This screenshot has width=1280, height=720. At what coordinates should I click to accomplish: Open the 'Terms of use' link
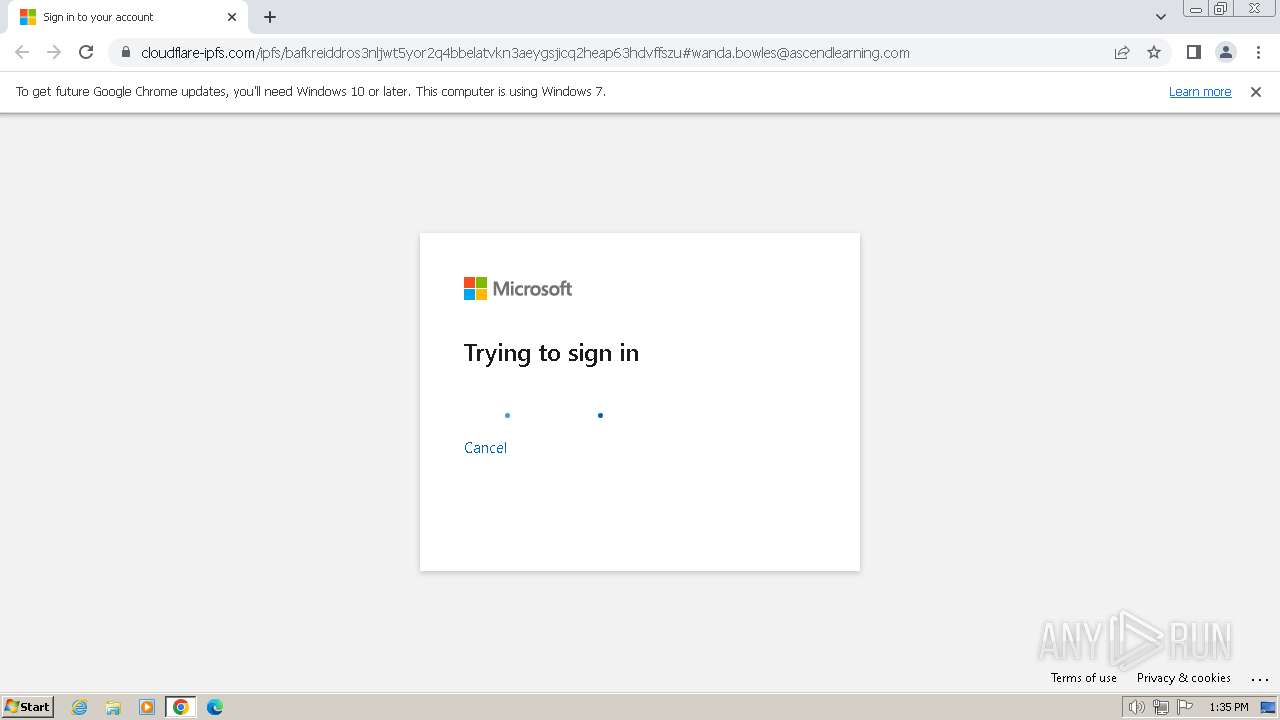coord(1084,678)
